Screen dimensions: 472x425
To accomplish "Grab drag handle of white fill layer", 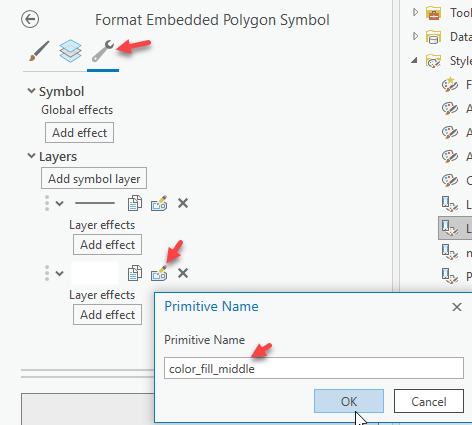I will (x=47, y=273).
